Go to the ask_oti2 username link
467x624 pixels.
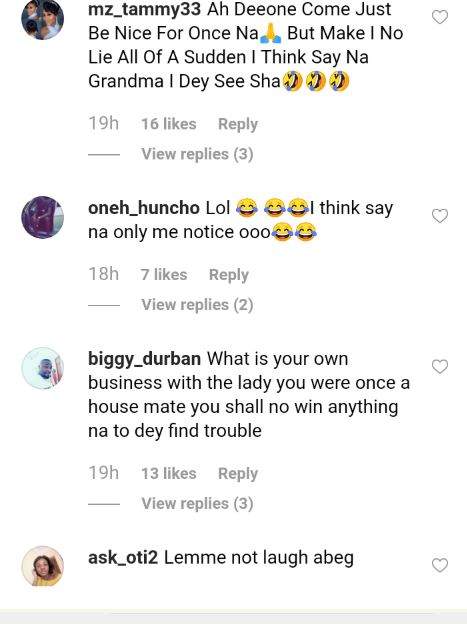coord(123,558)
